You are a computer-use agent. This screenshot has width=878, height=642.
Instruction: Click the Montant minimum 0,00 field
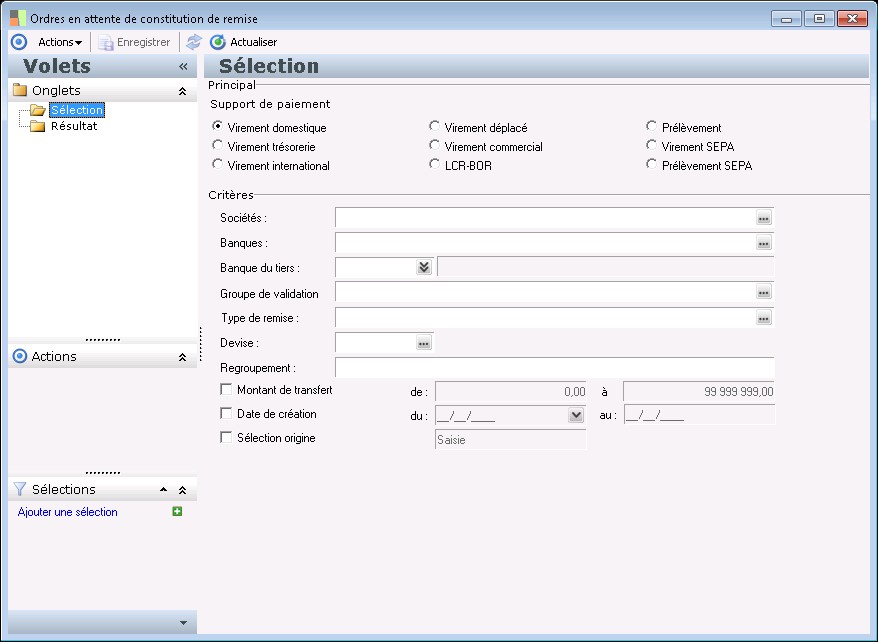click(511, 391)
